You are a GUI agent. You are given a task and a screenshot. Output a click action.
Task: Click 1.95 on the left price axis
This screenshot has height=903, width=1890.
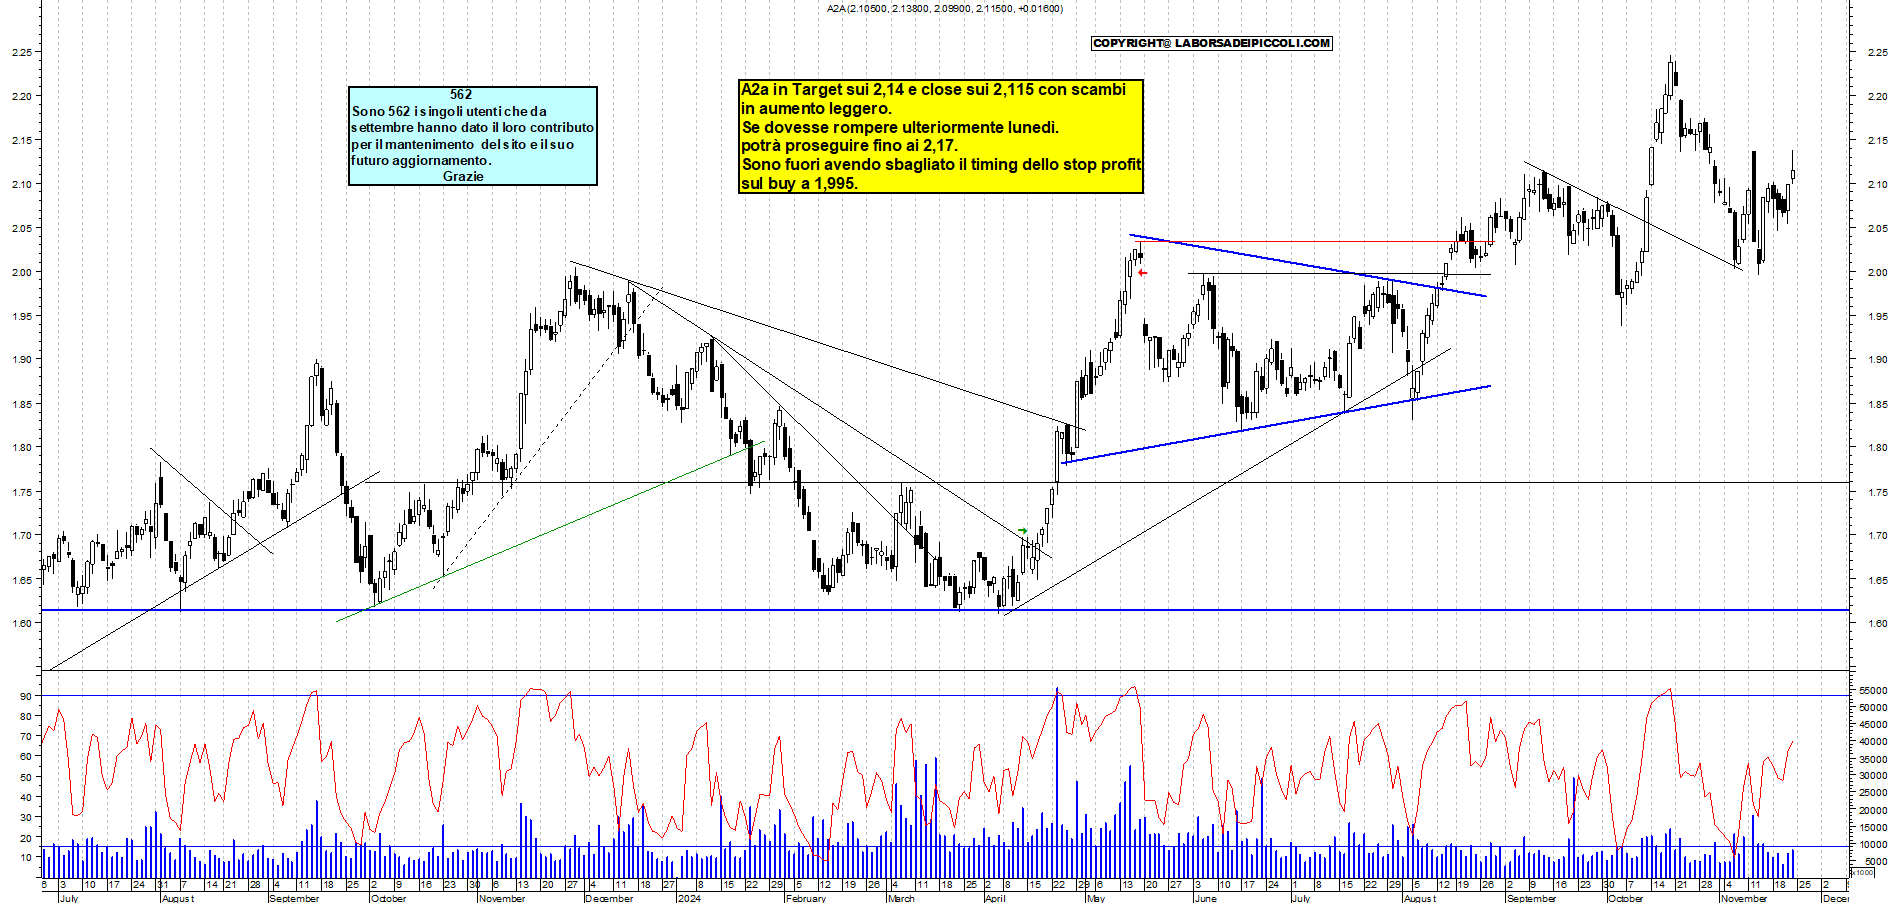click(21, 316)
